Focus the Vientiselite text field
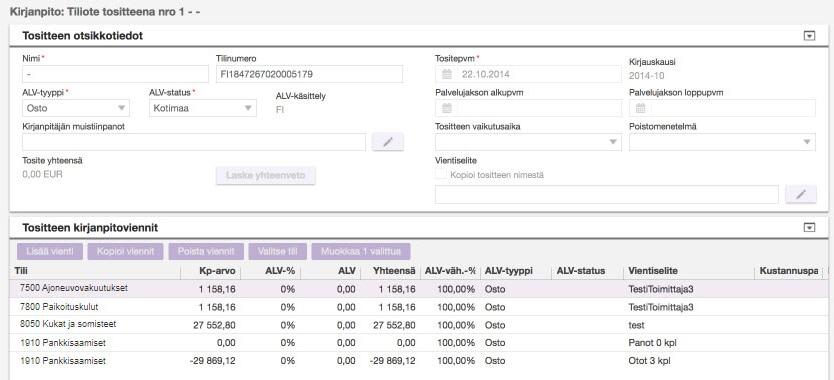 607,194
